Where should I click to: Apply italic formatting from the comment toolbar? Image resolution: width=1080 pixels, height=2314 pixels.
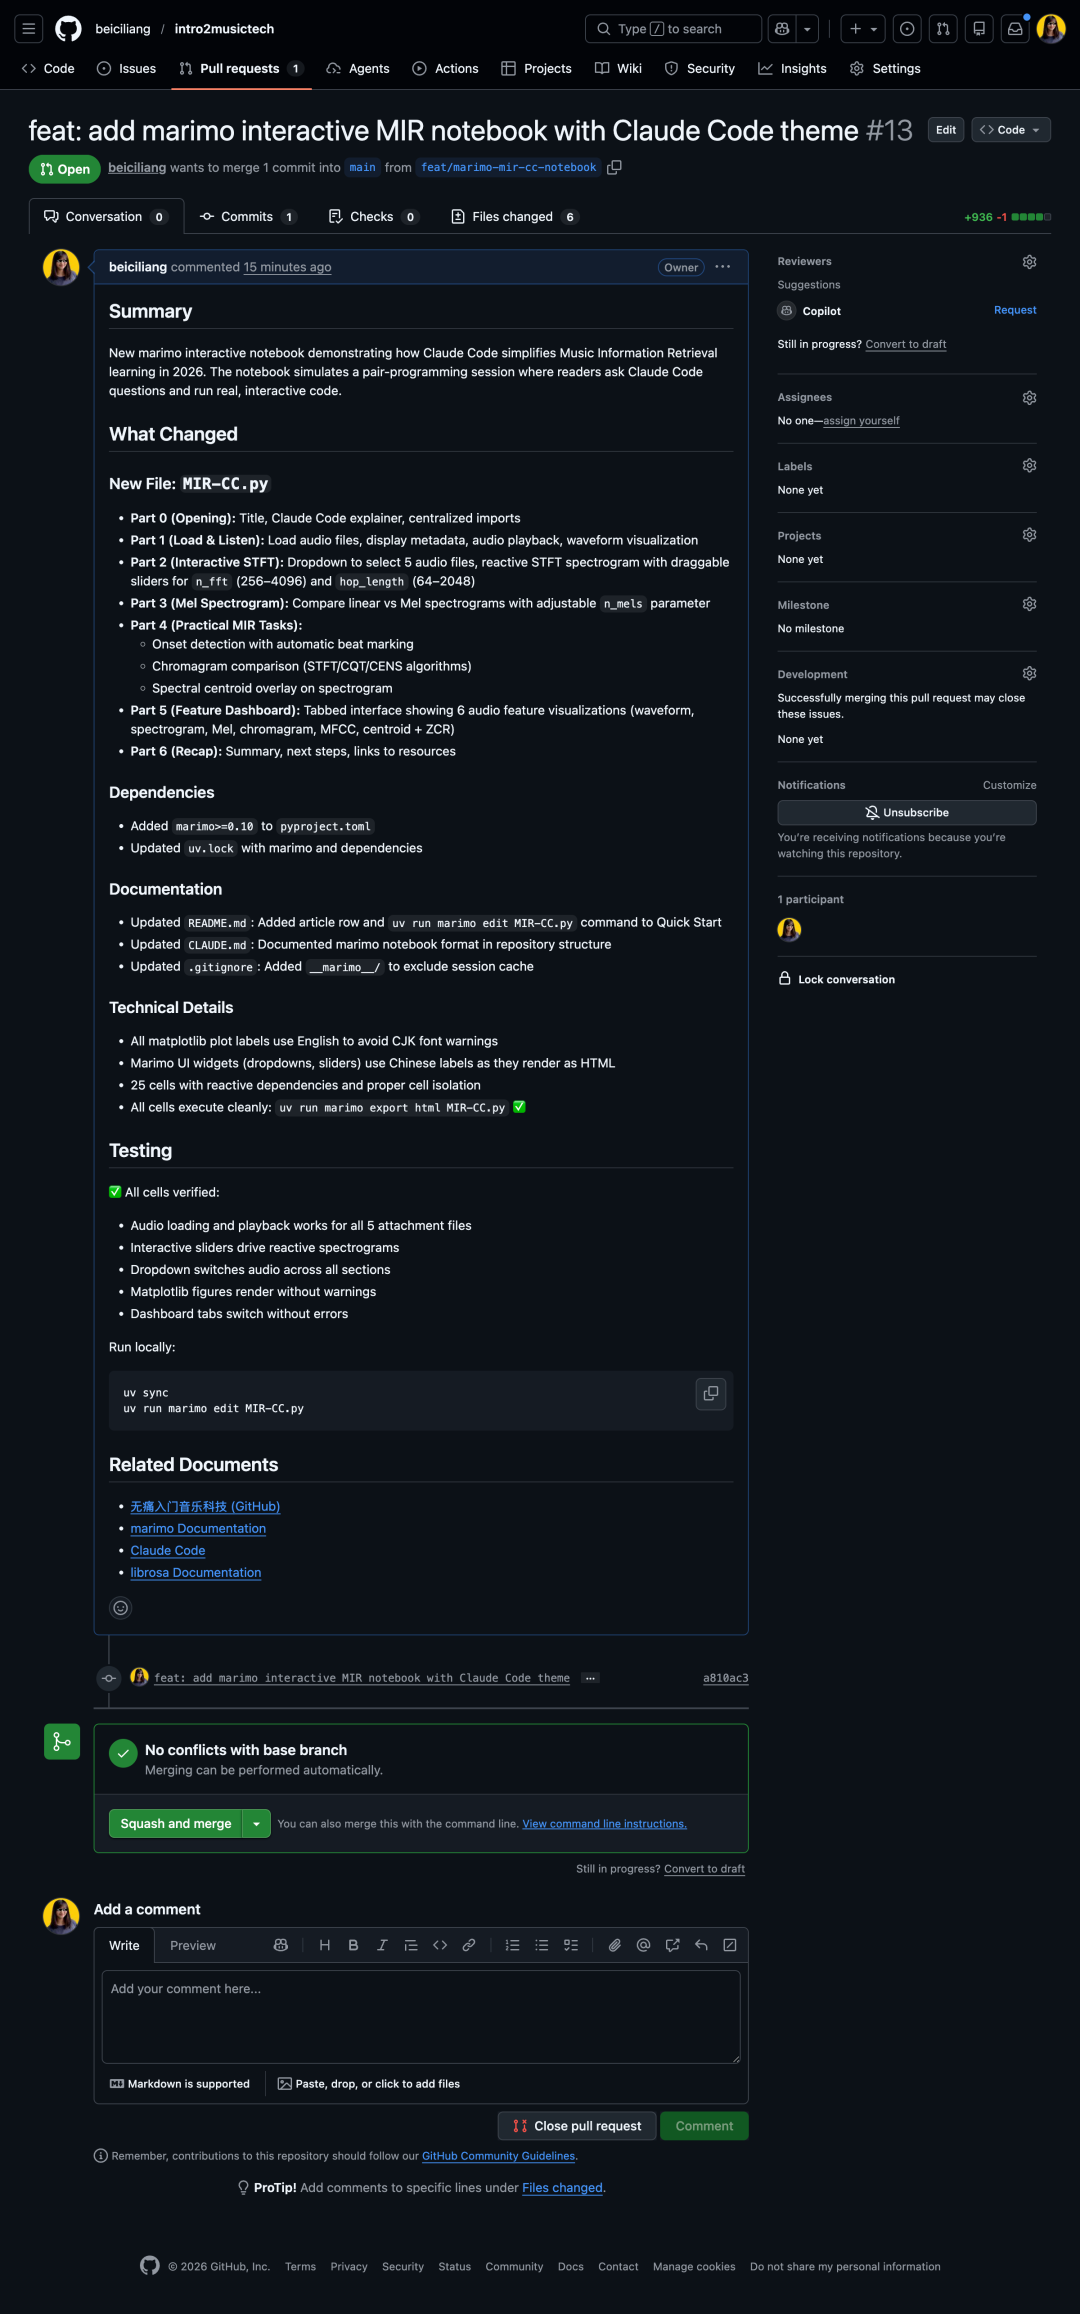(x=382, y=1945)
